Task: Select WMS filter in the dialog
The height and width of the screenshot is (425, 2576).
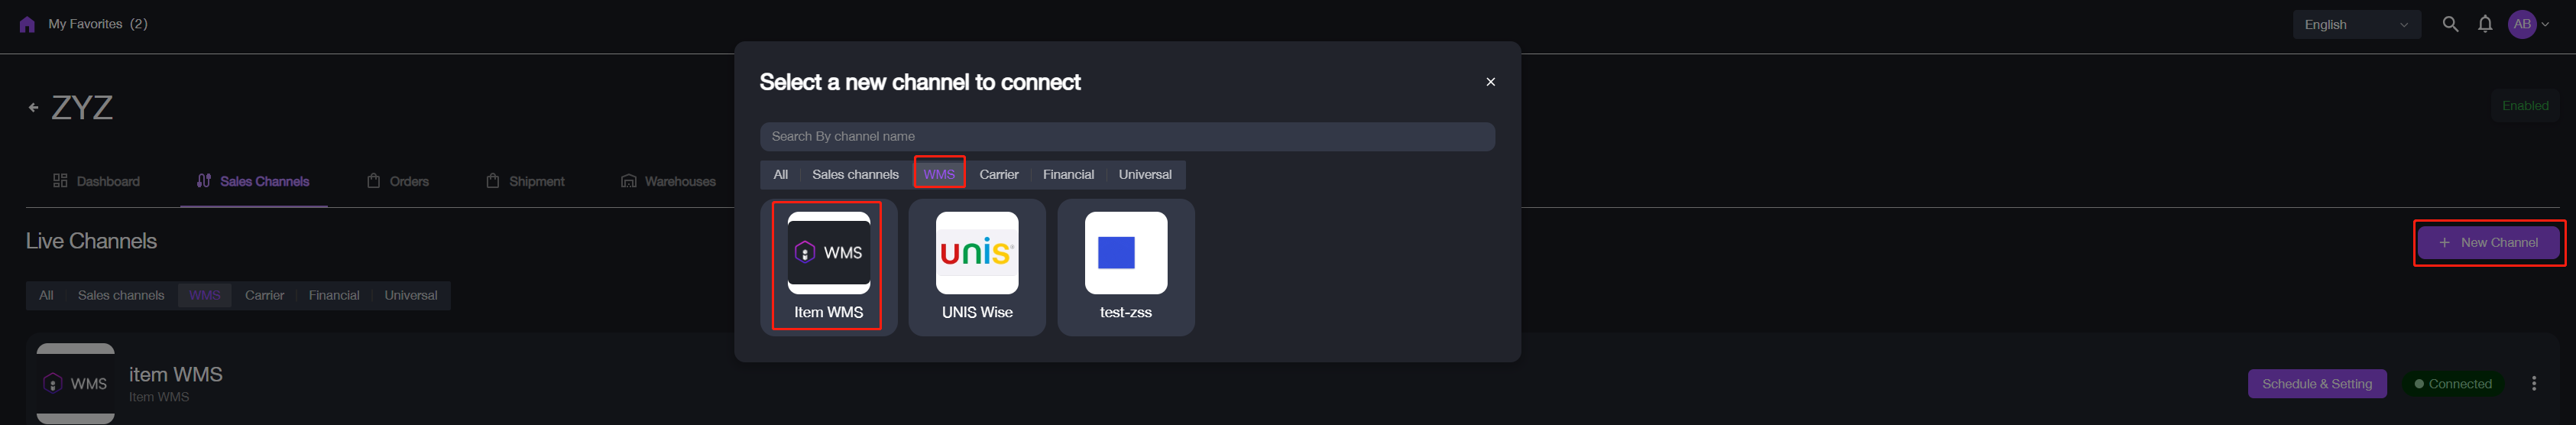Action: 938,174
